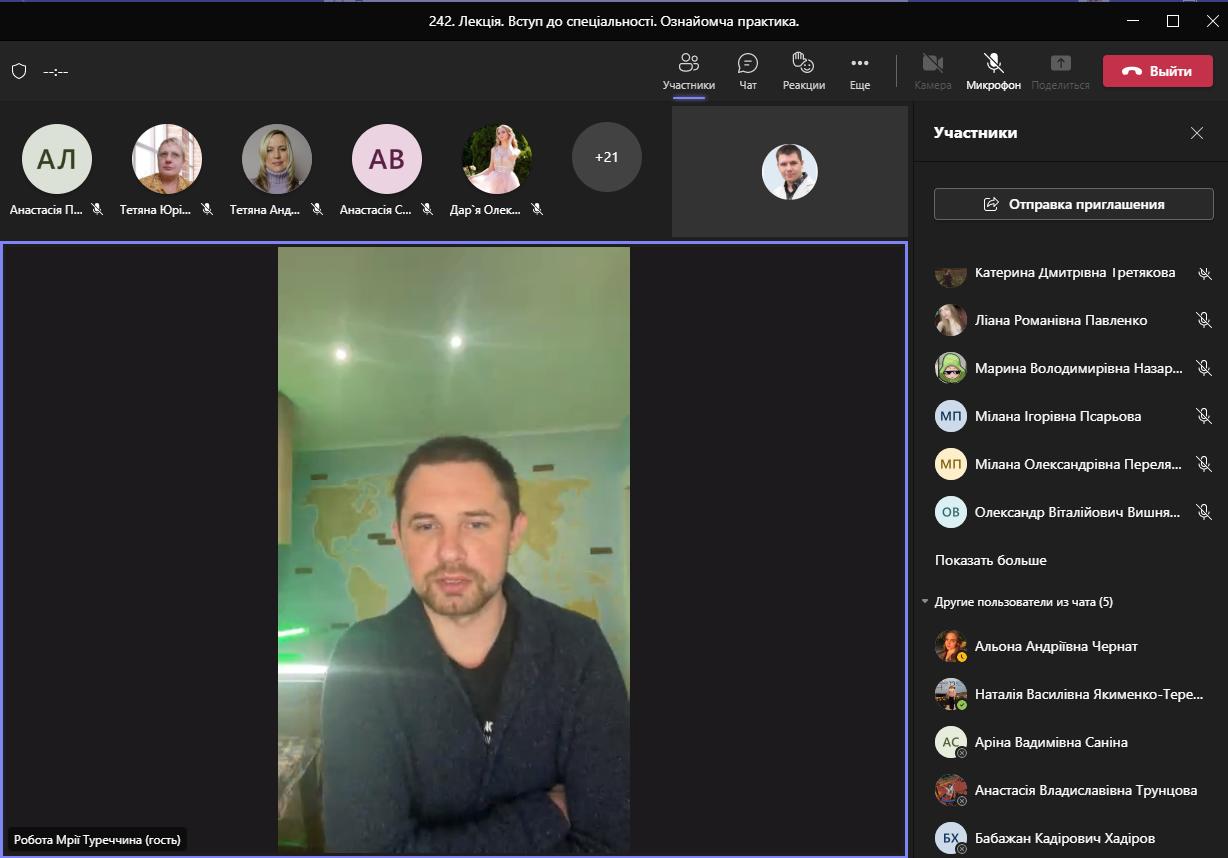Click the shield security icon
This screenshot has width=1228, height=858.
(18, 71)
